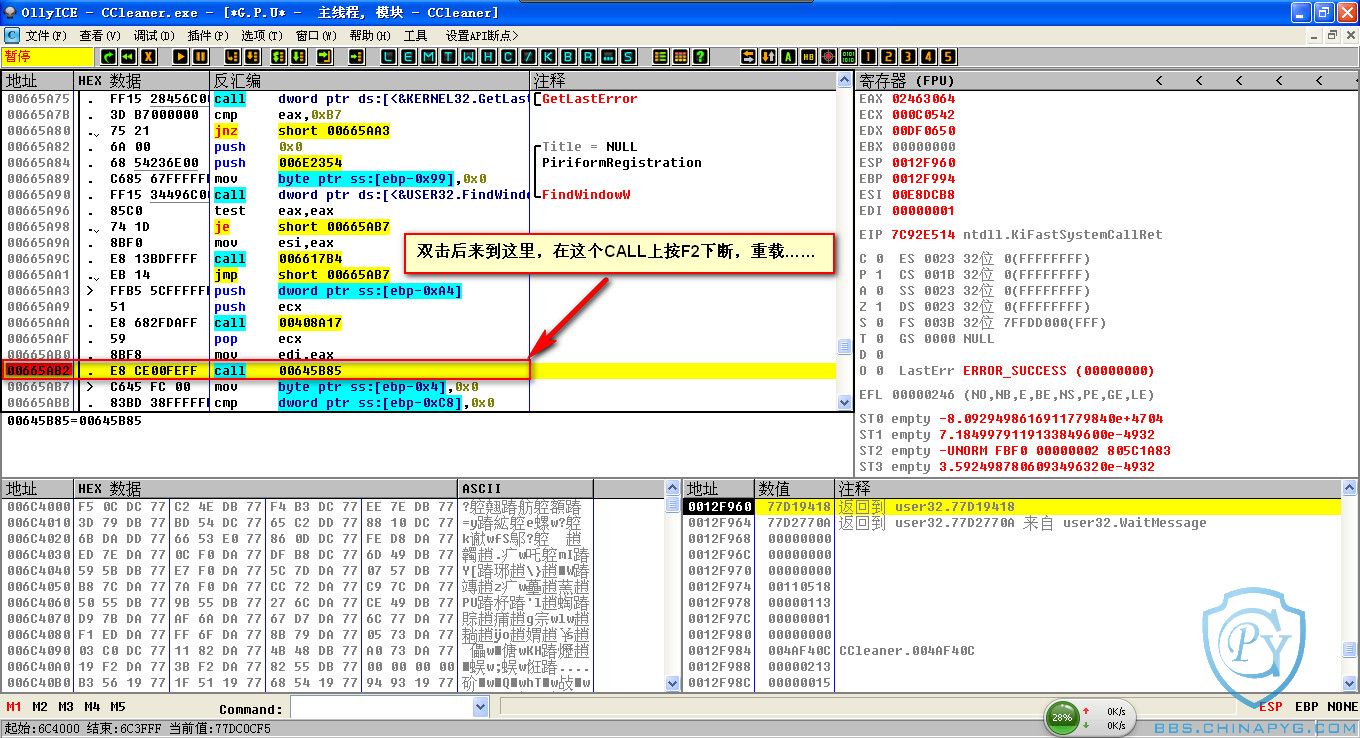The height and width of the screenshot is (738, 1360).
Task: Click the Execute till return icon
Action: coord(324,57)
